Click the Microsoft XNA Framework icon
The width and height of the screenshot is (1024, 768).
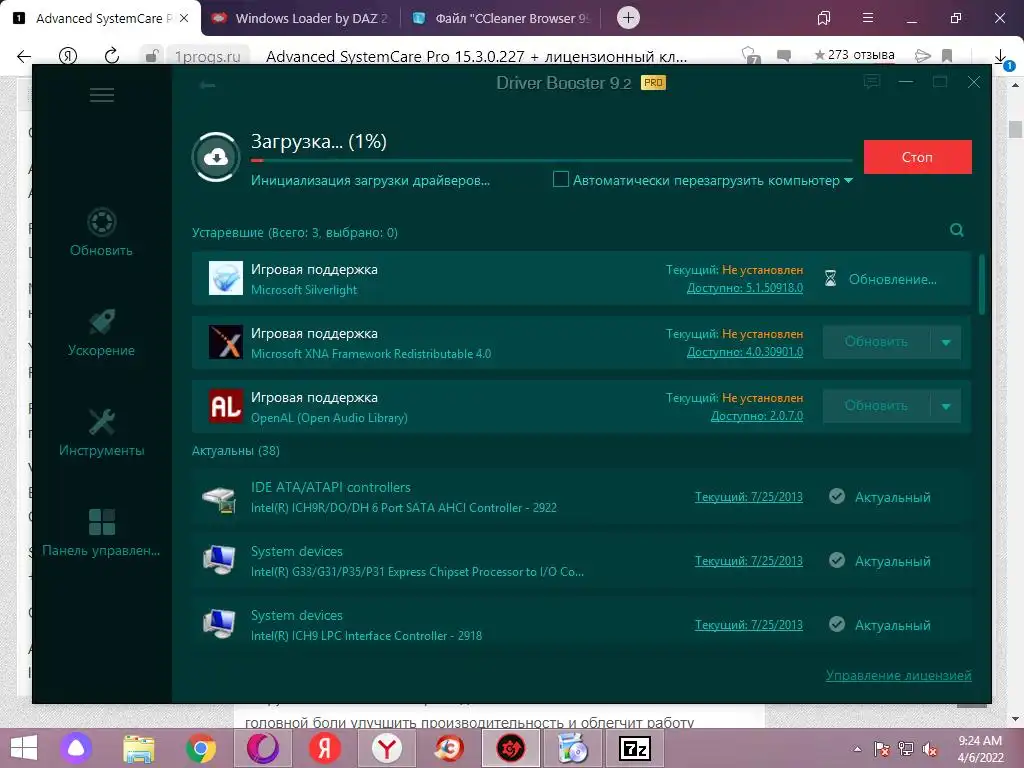click(225, 342)
